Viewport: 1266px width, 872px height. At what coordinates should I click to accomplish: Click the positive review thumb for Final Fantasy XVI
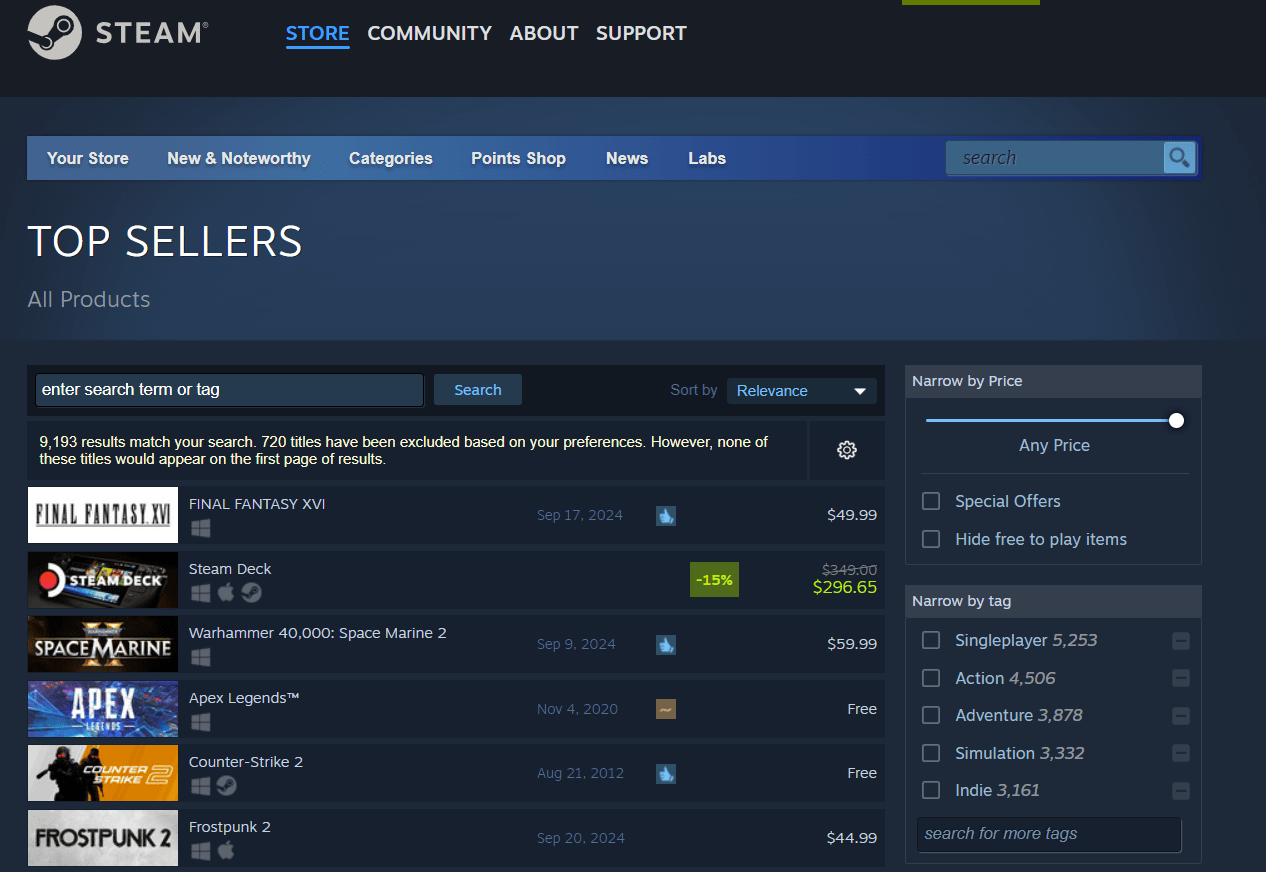click(666, 516)
